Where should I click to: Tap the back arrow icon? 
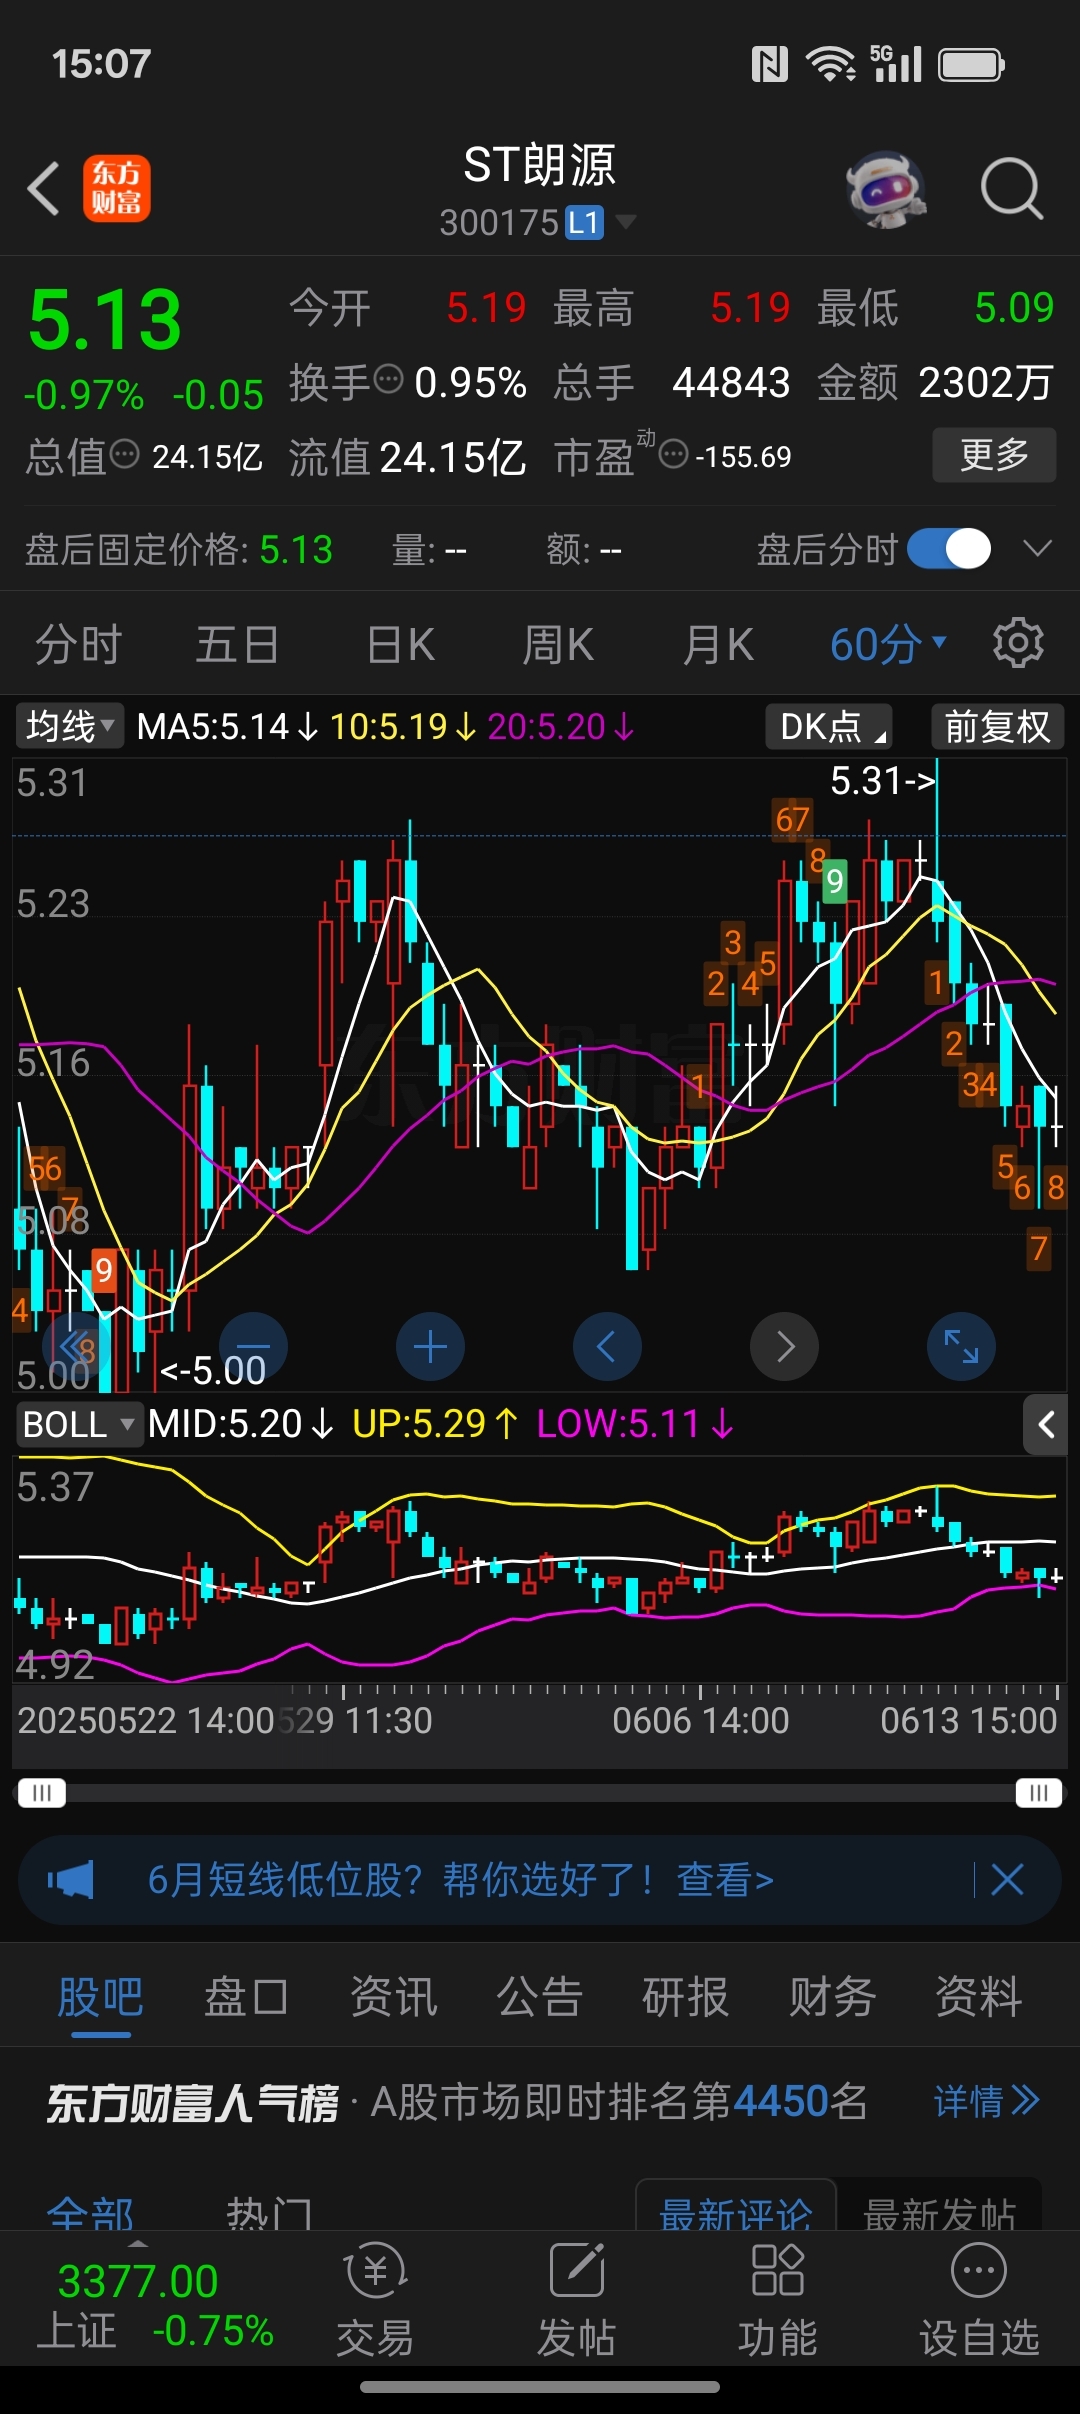(44, 188)
